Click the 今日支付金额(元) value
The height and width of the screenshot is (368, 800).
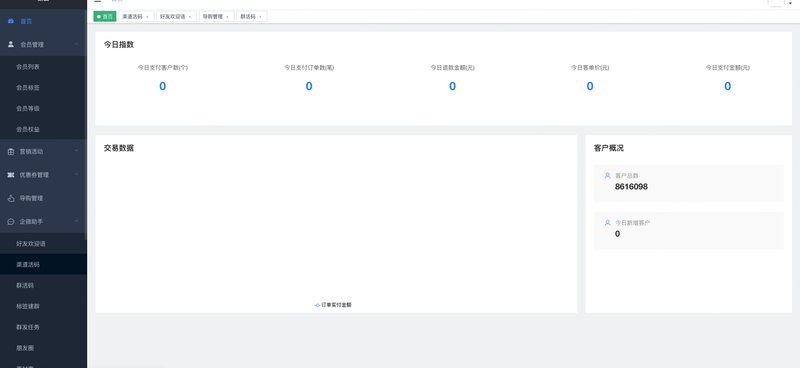728,86
